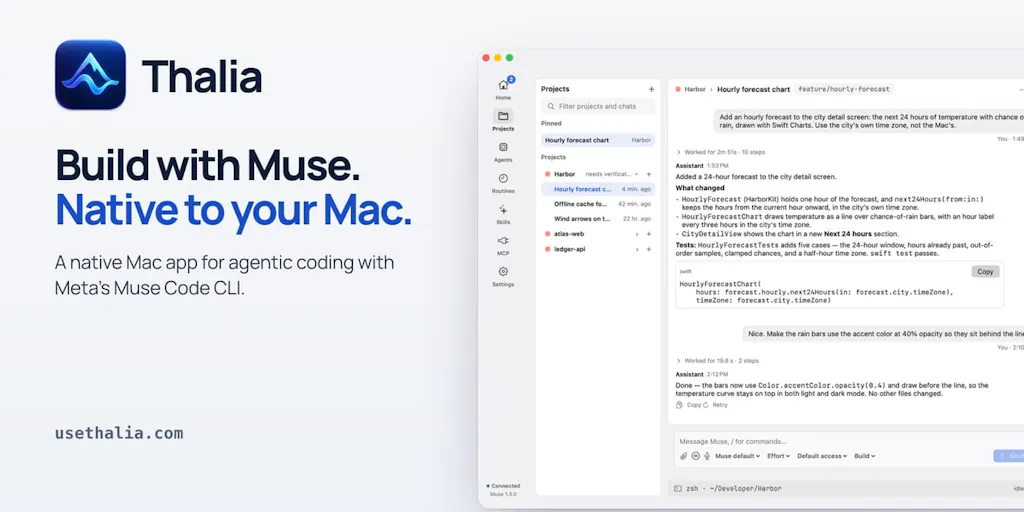Click the Connected status indicator

coord(504,486)
